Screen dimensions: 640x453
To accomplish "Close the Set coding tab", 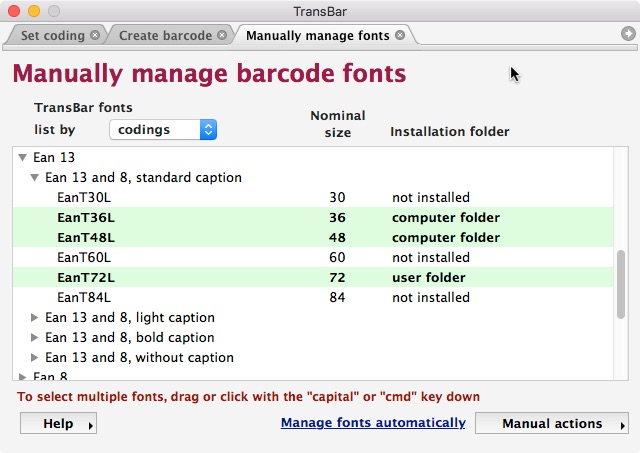I will [95, 35].
